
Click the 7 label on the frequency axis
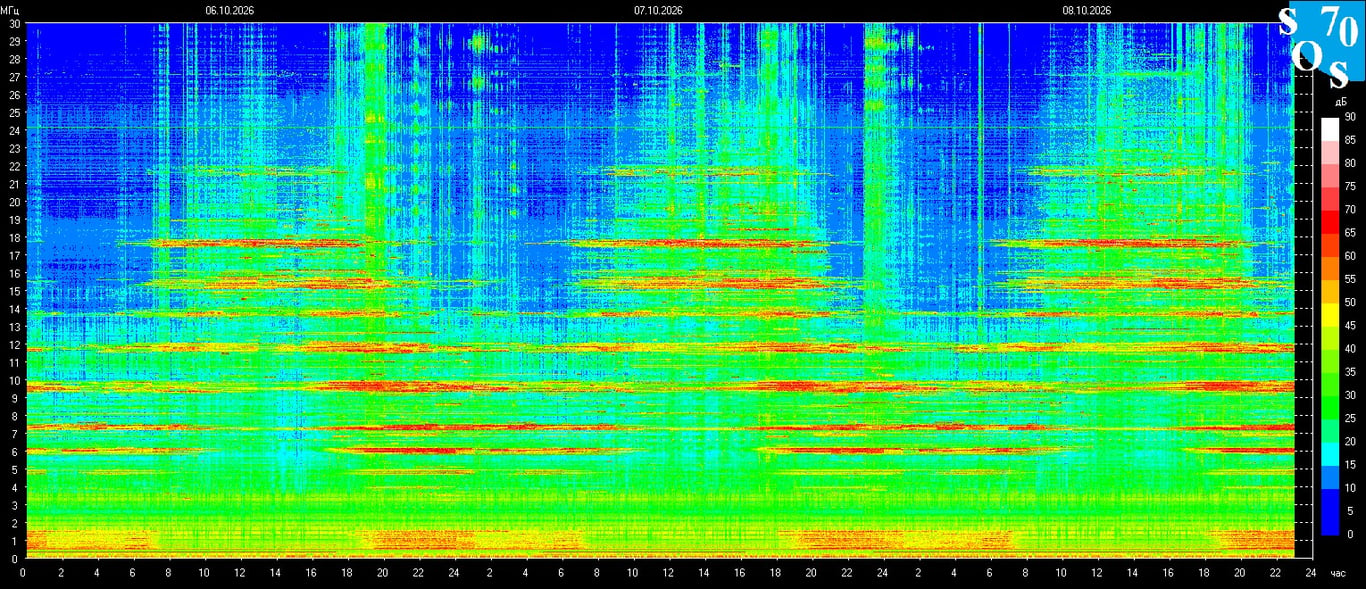click(17, 434)
